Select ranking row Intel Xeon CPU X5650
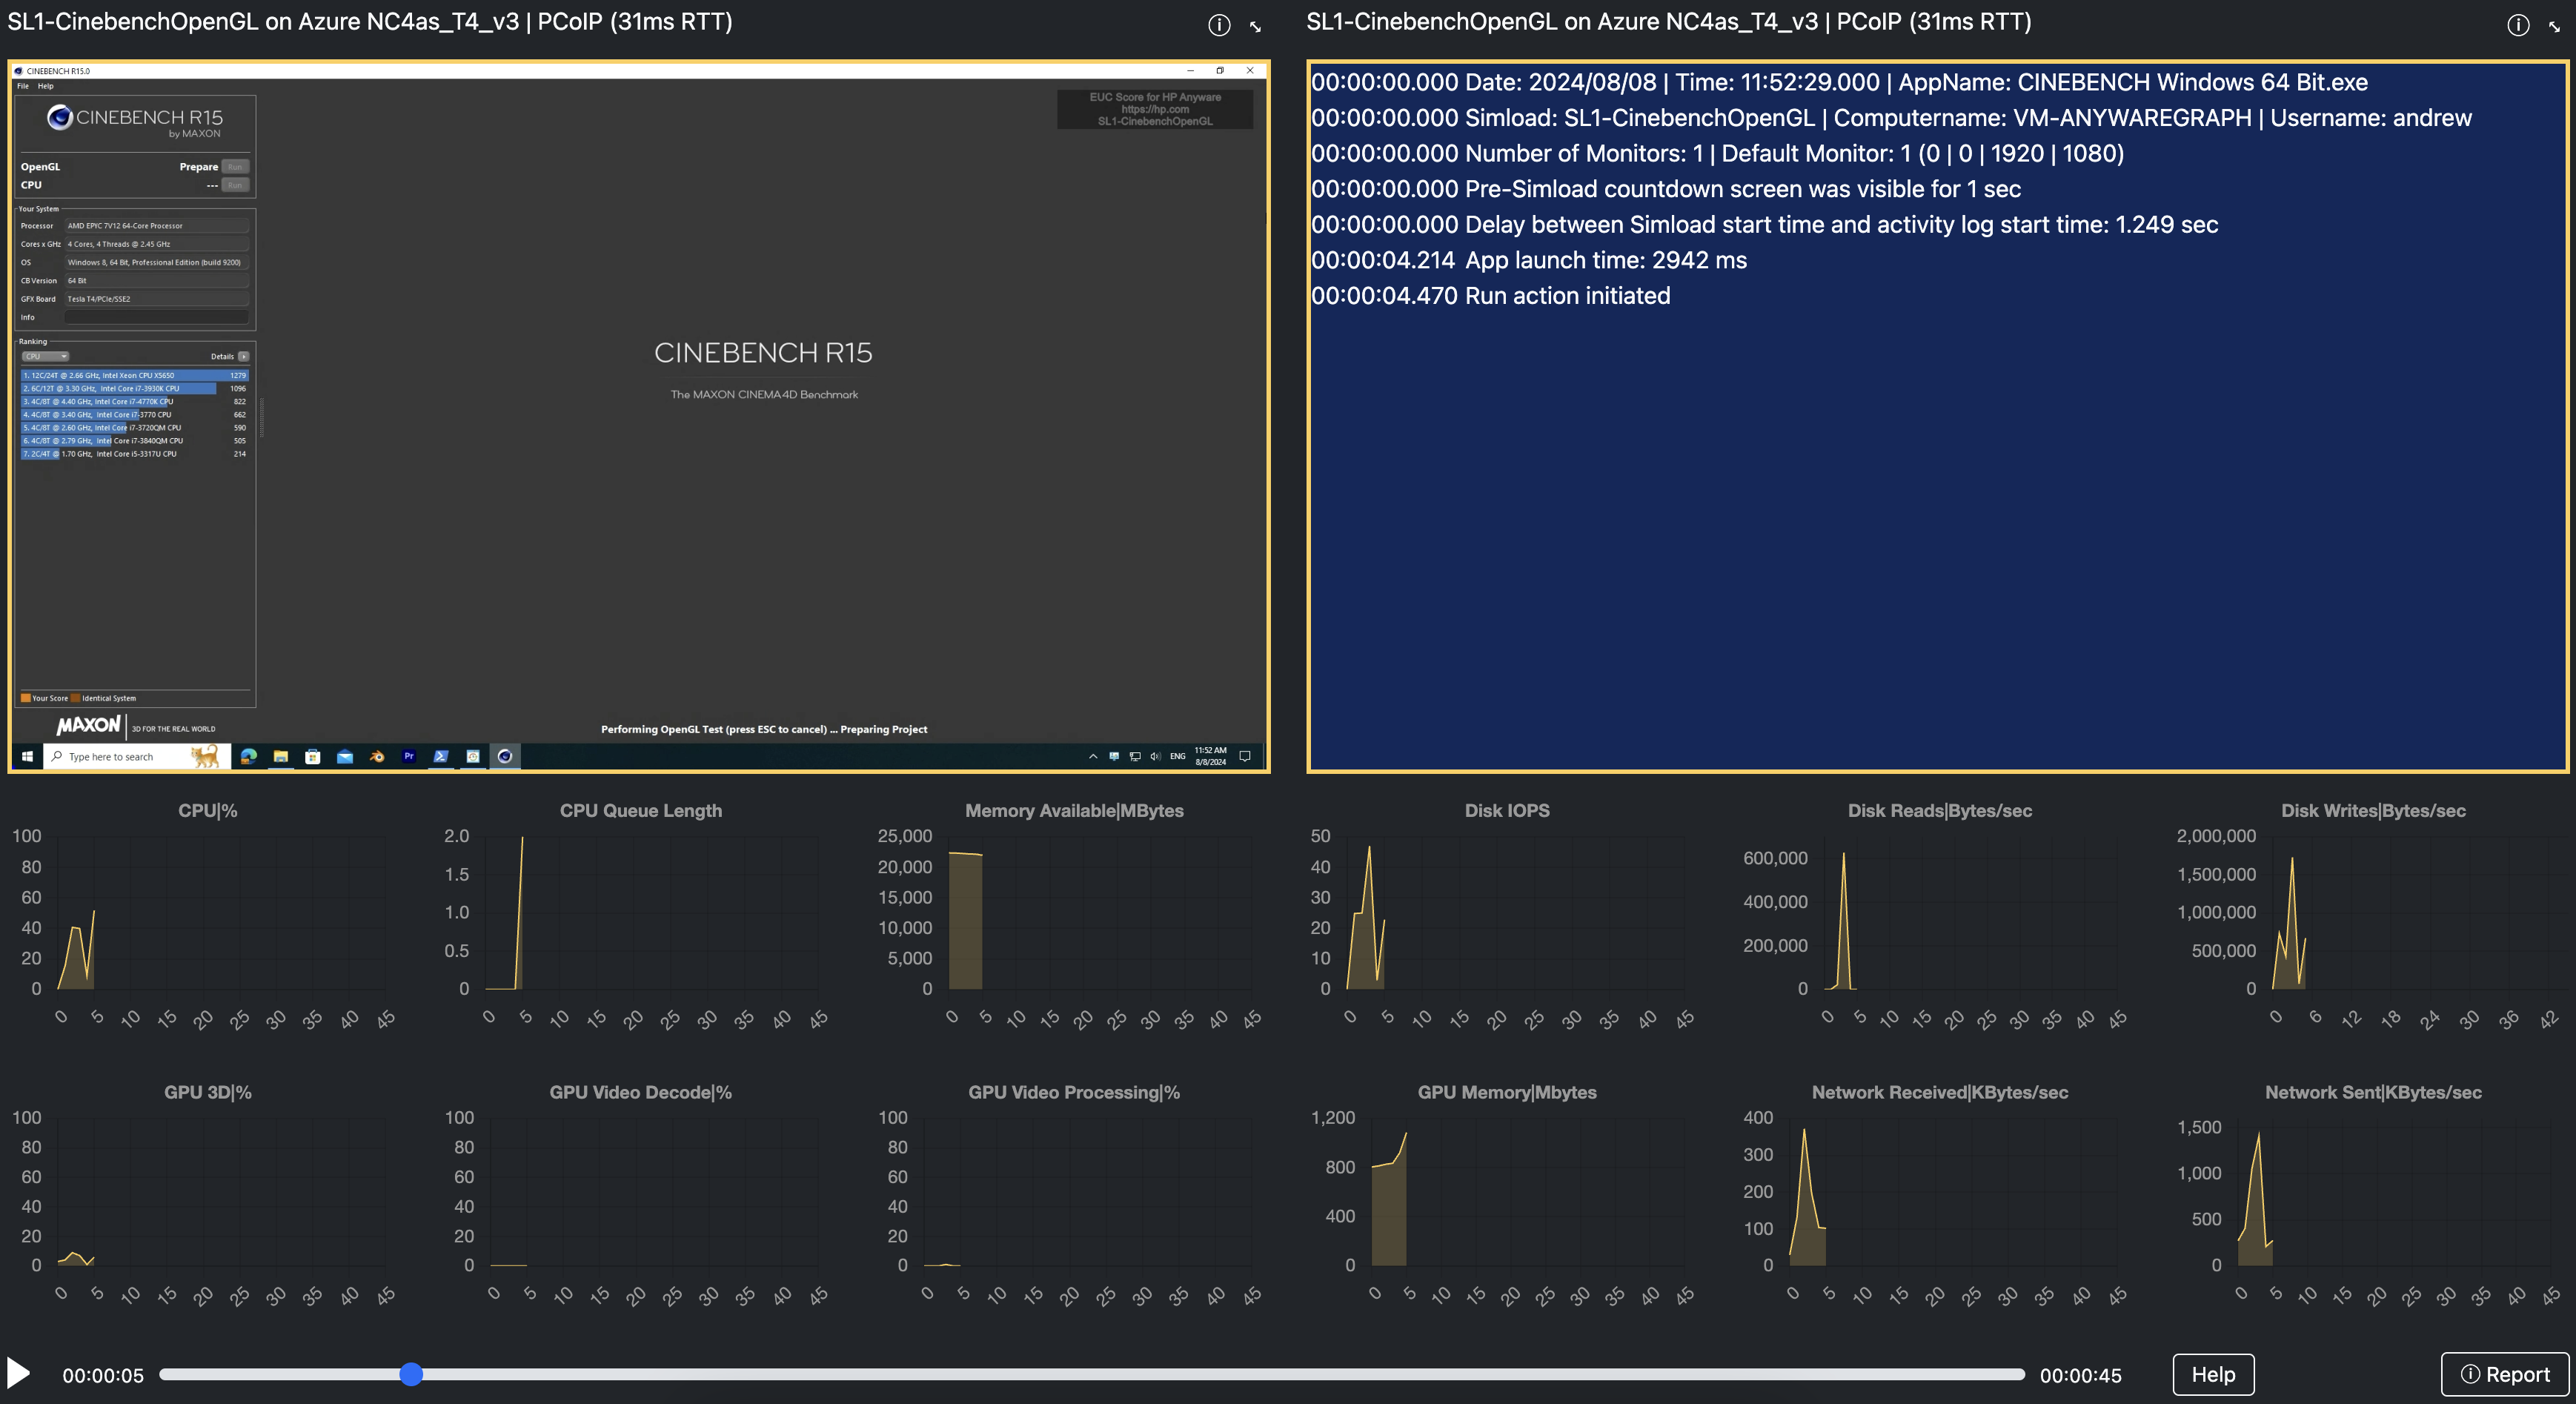The image size is (2576, 1404). click(134, 375)
